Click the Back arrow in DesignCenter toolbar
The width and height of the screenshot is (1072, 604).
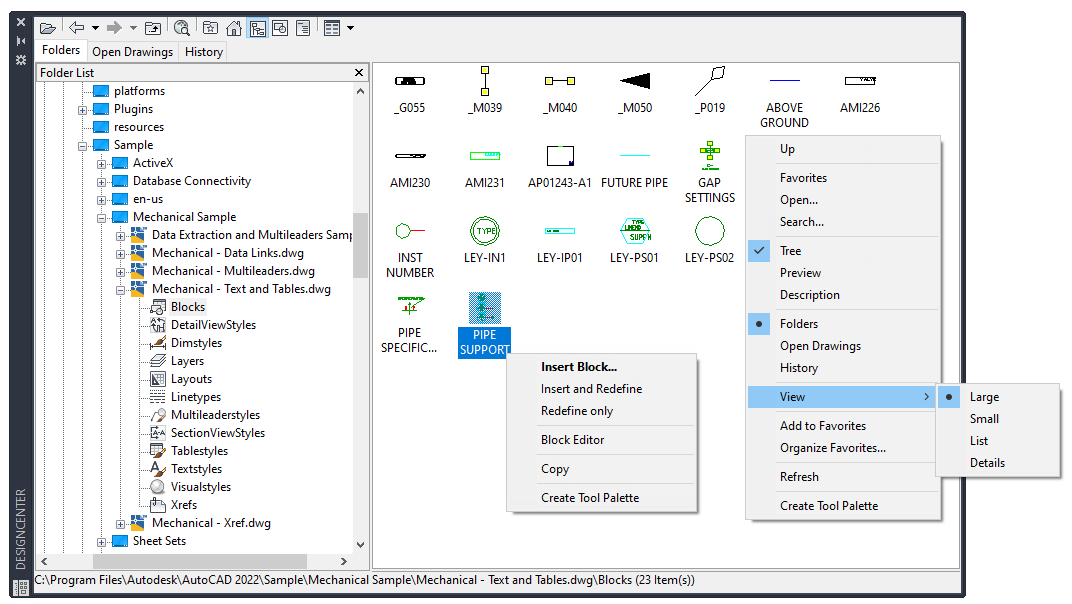[76, 28]
